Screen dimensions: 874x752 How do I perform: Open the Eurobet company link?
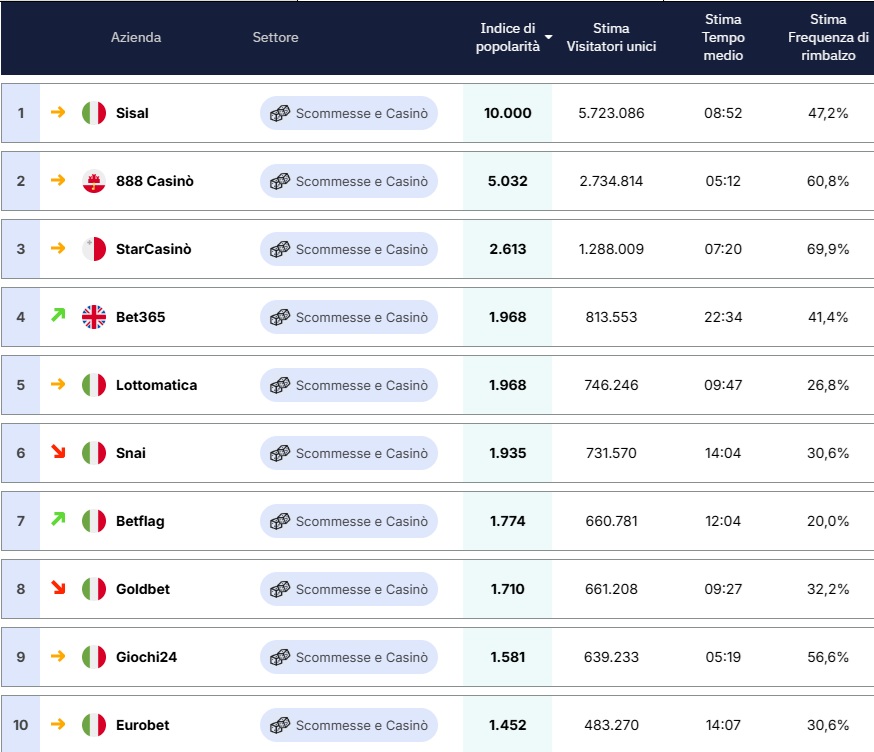pos(143,725)
